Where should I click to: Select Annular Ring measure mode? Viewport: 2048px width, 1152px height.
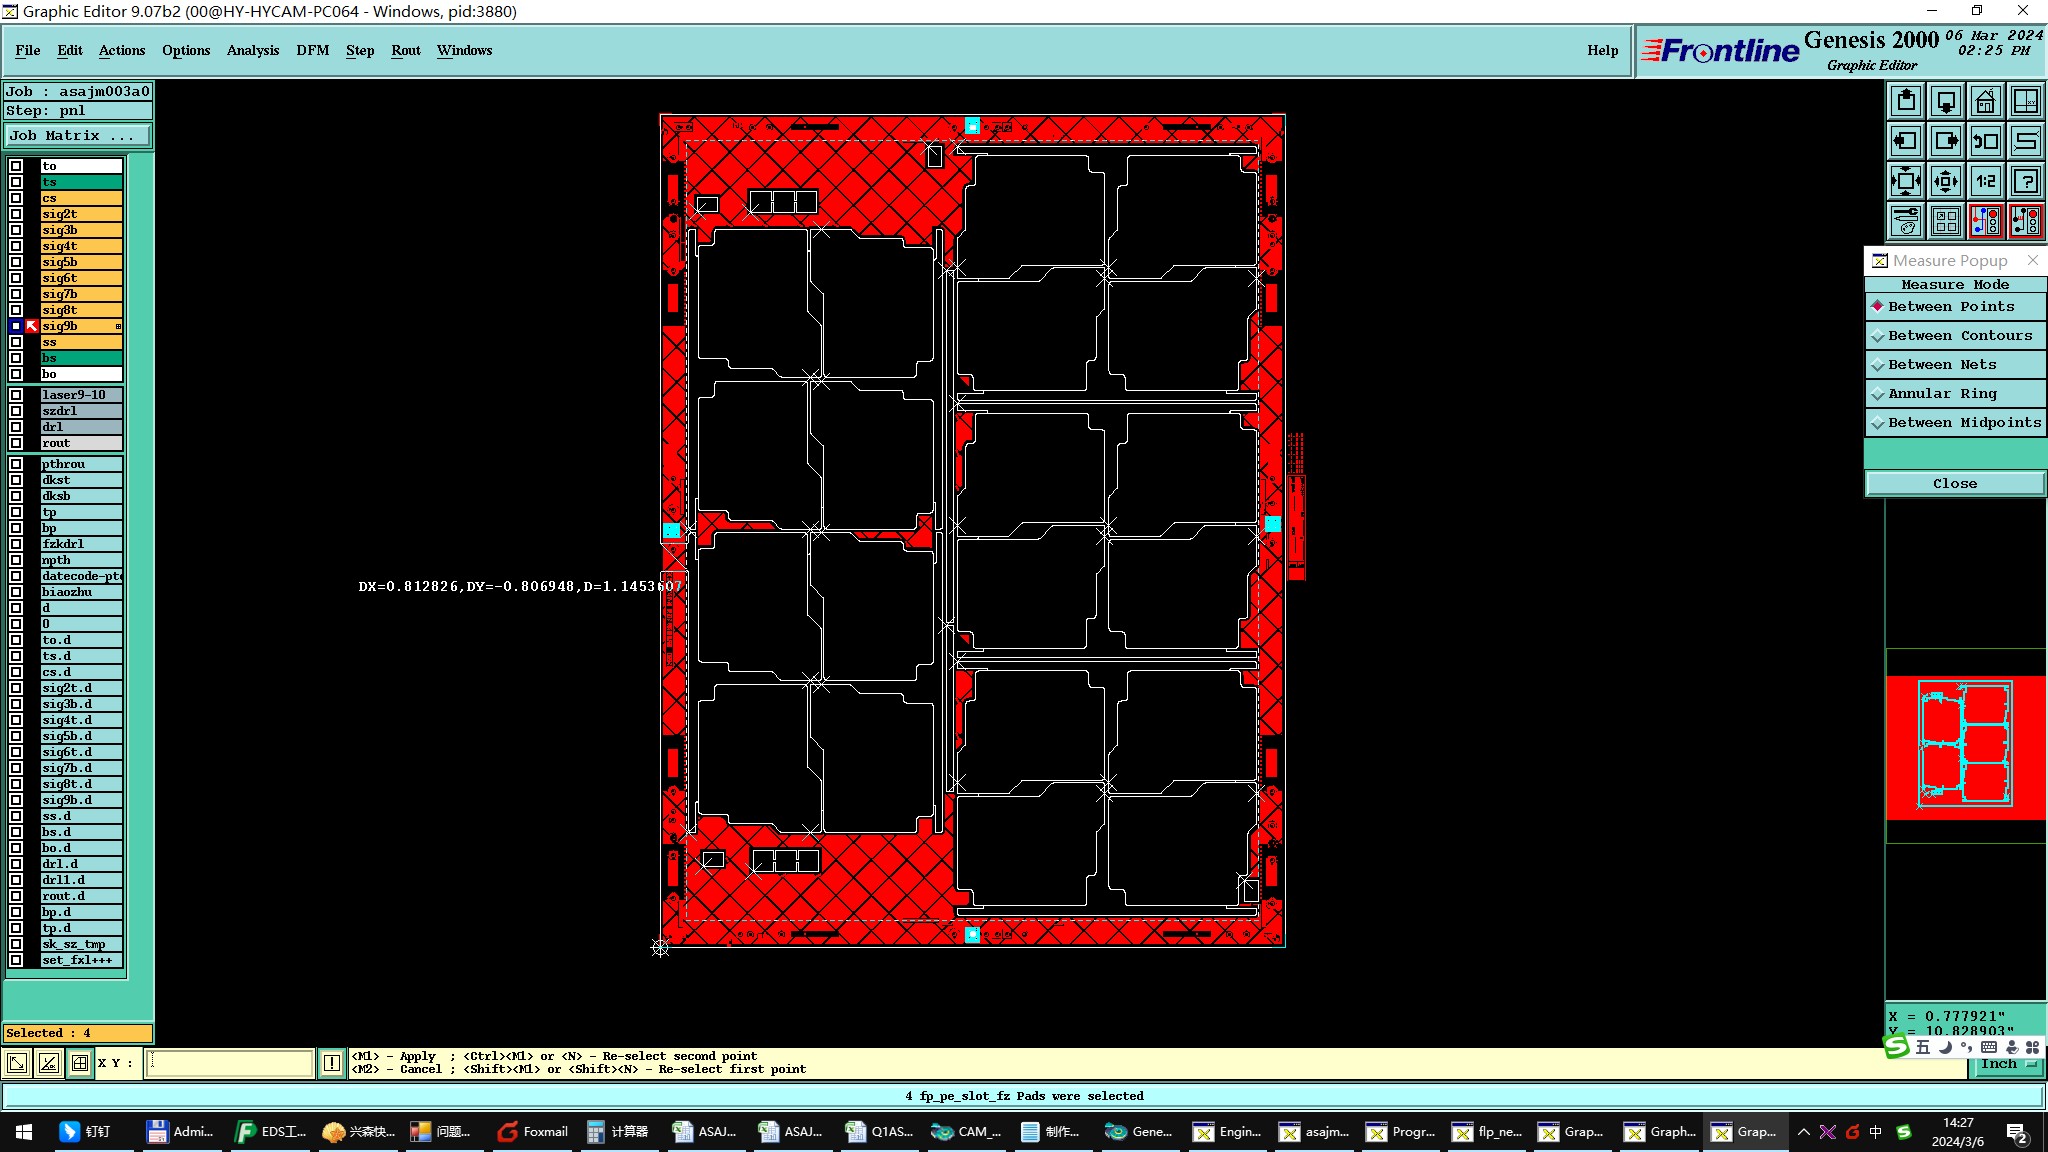pyautogui.click(x=1955, y=394)
